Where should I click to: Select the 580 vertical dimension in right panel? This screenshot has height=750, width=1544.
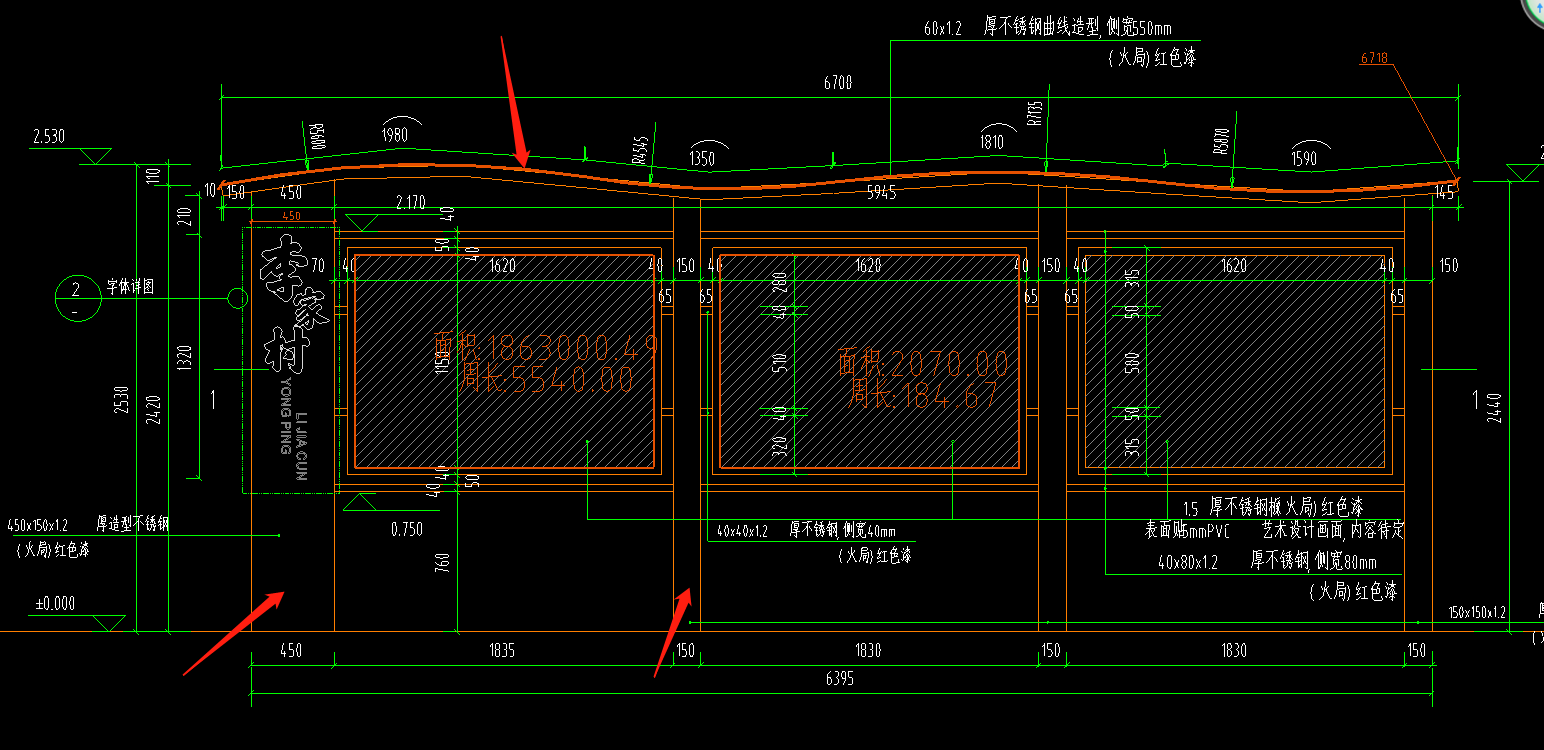click(x=1132, y=363)
